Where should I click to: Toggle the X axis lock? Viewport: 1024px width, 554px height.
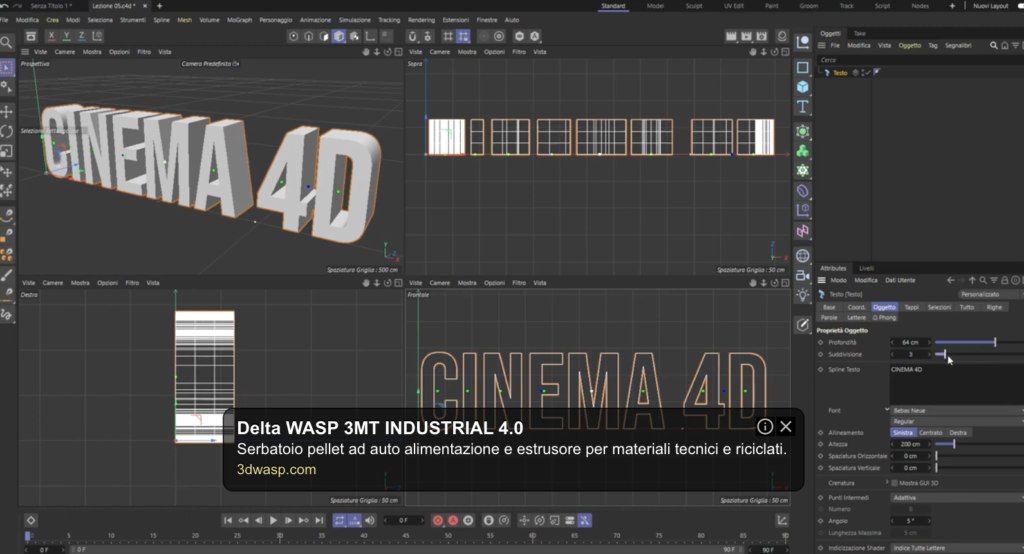[x=52, y=36]
